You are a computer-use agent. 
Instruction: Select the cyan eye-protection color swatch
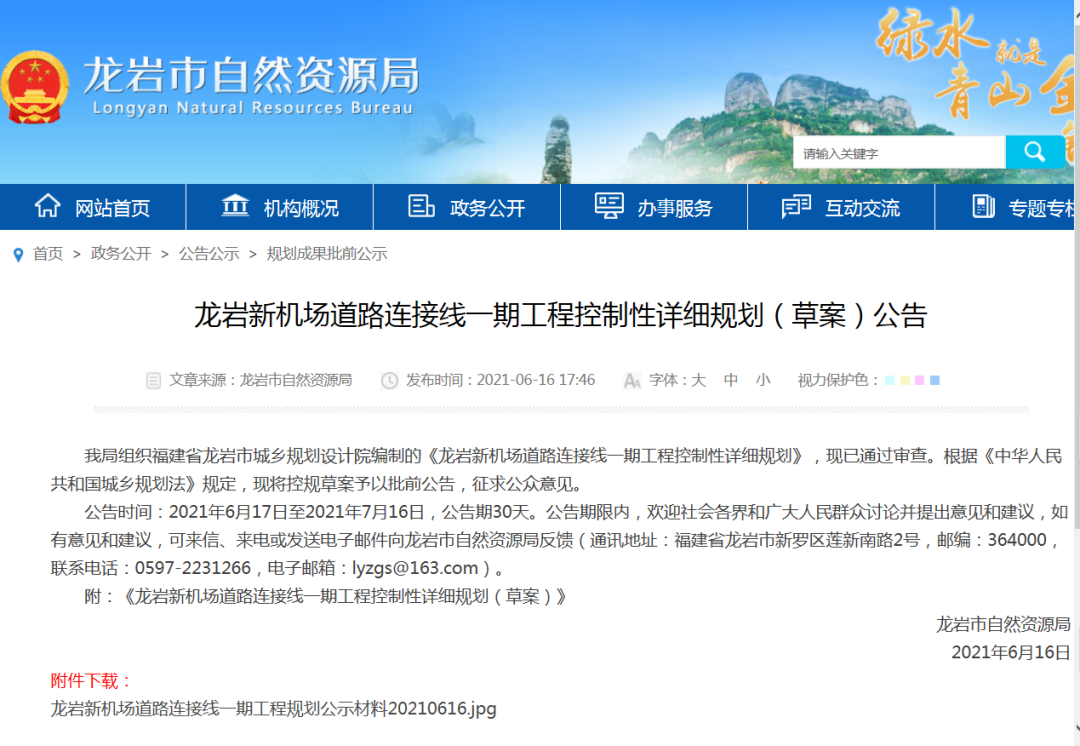coord(889,381)
